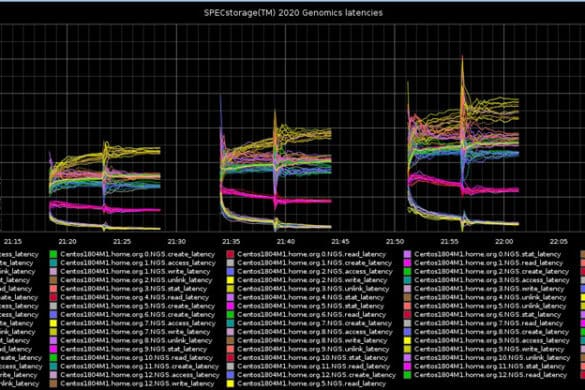Click the 22:00 time axis label
Screen dimensions: 585x390
pos(504,241)
